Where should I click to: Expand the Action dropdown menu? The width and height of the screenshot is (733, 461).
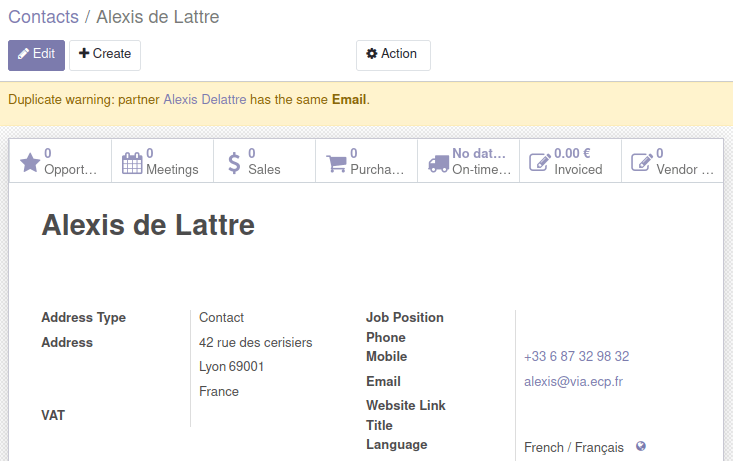(x=393, y=55)
